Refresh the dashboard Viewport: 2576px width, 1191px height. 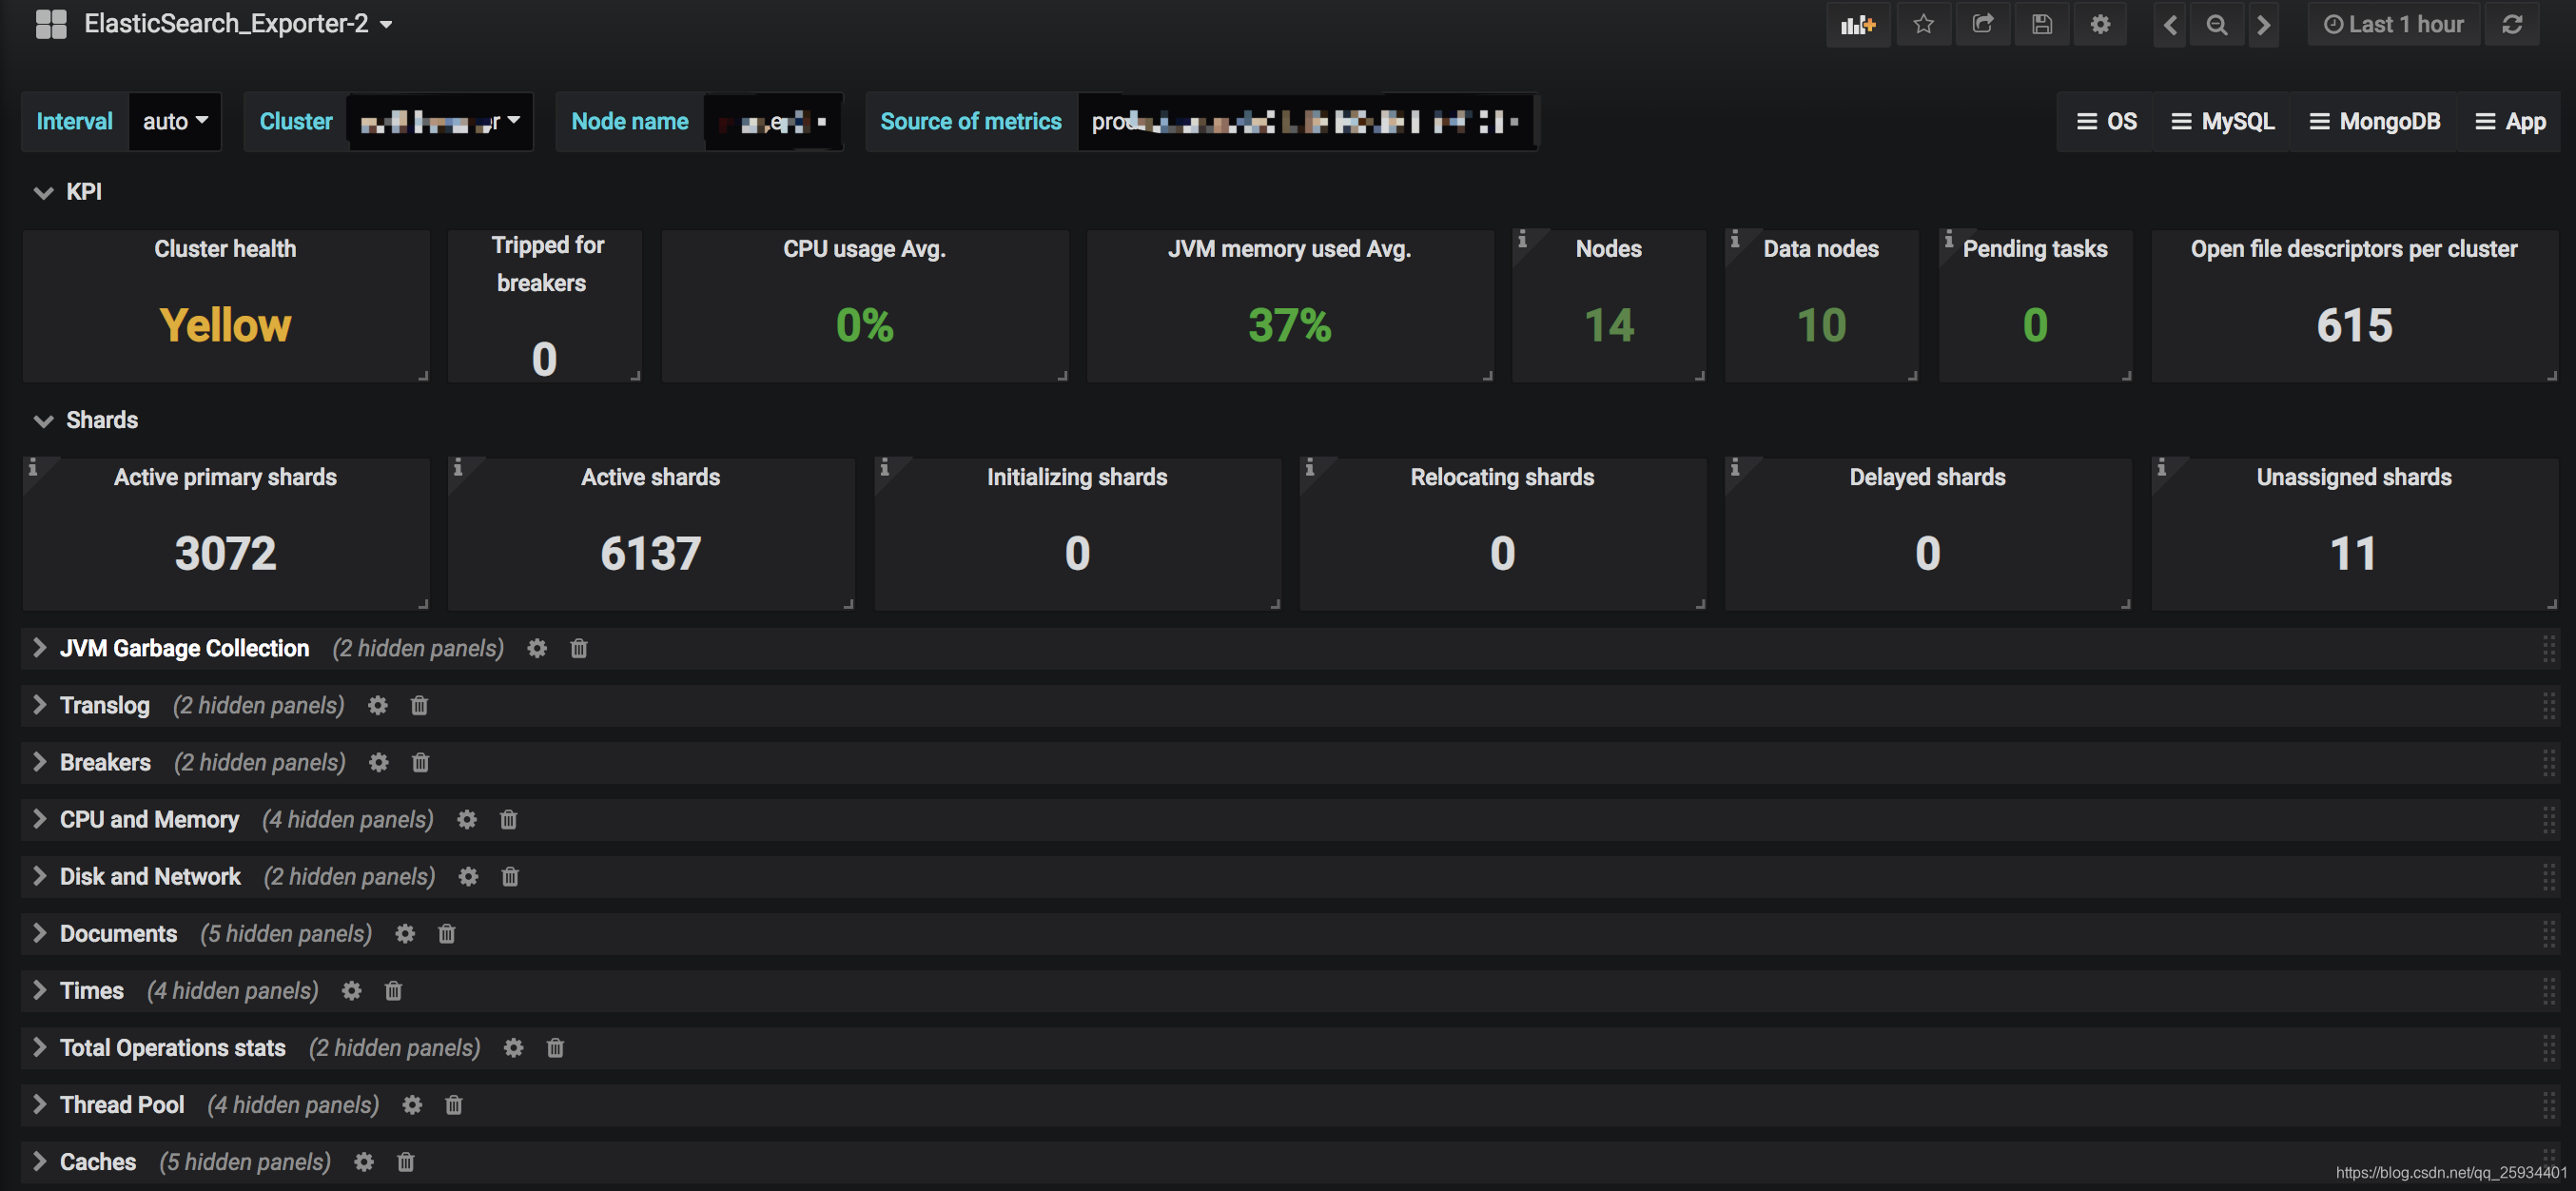point(2512,24)
